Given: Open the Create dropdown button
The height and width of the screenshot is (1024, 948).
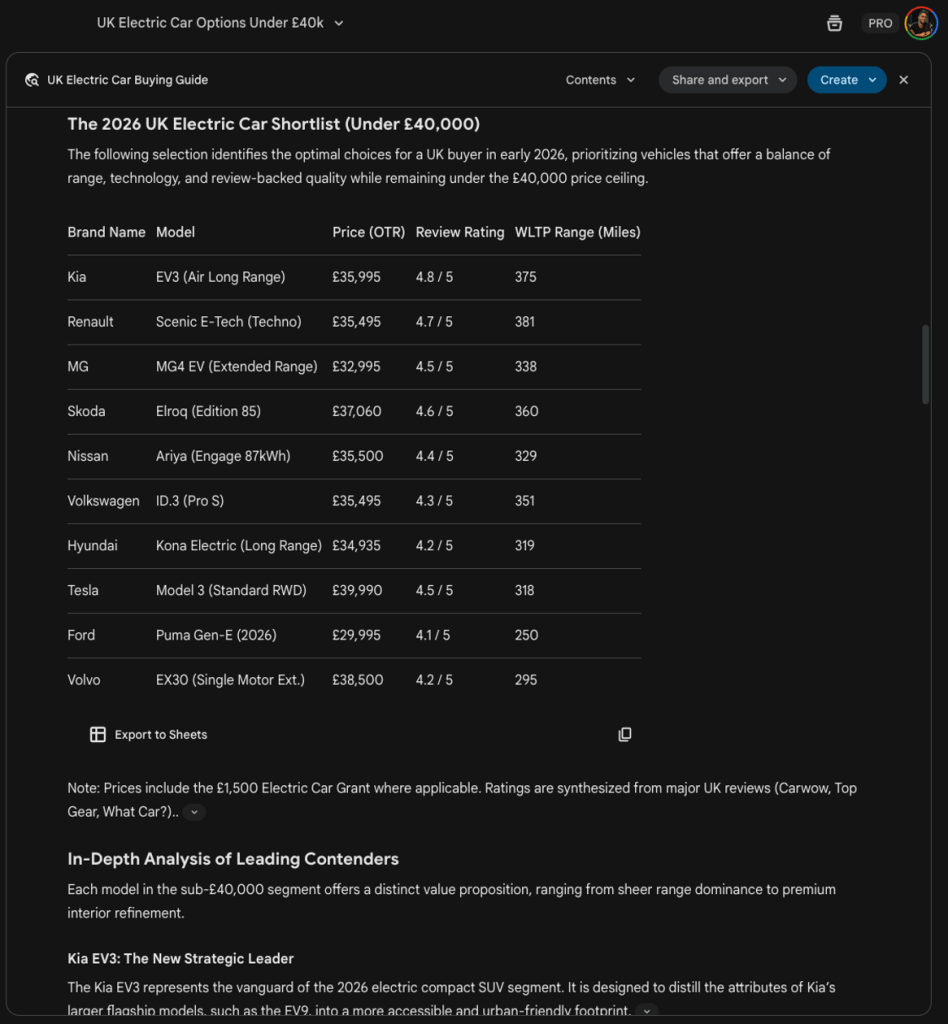Looking at the screenshot, I should [x=846, y=80].
